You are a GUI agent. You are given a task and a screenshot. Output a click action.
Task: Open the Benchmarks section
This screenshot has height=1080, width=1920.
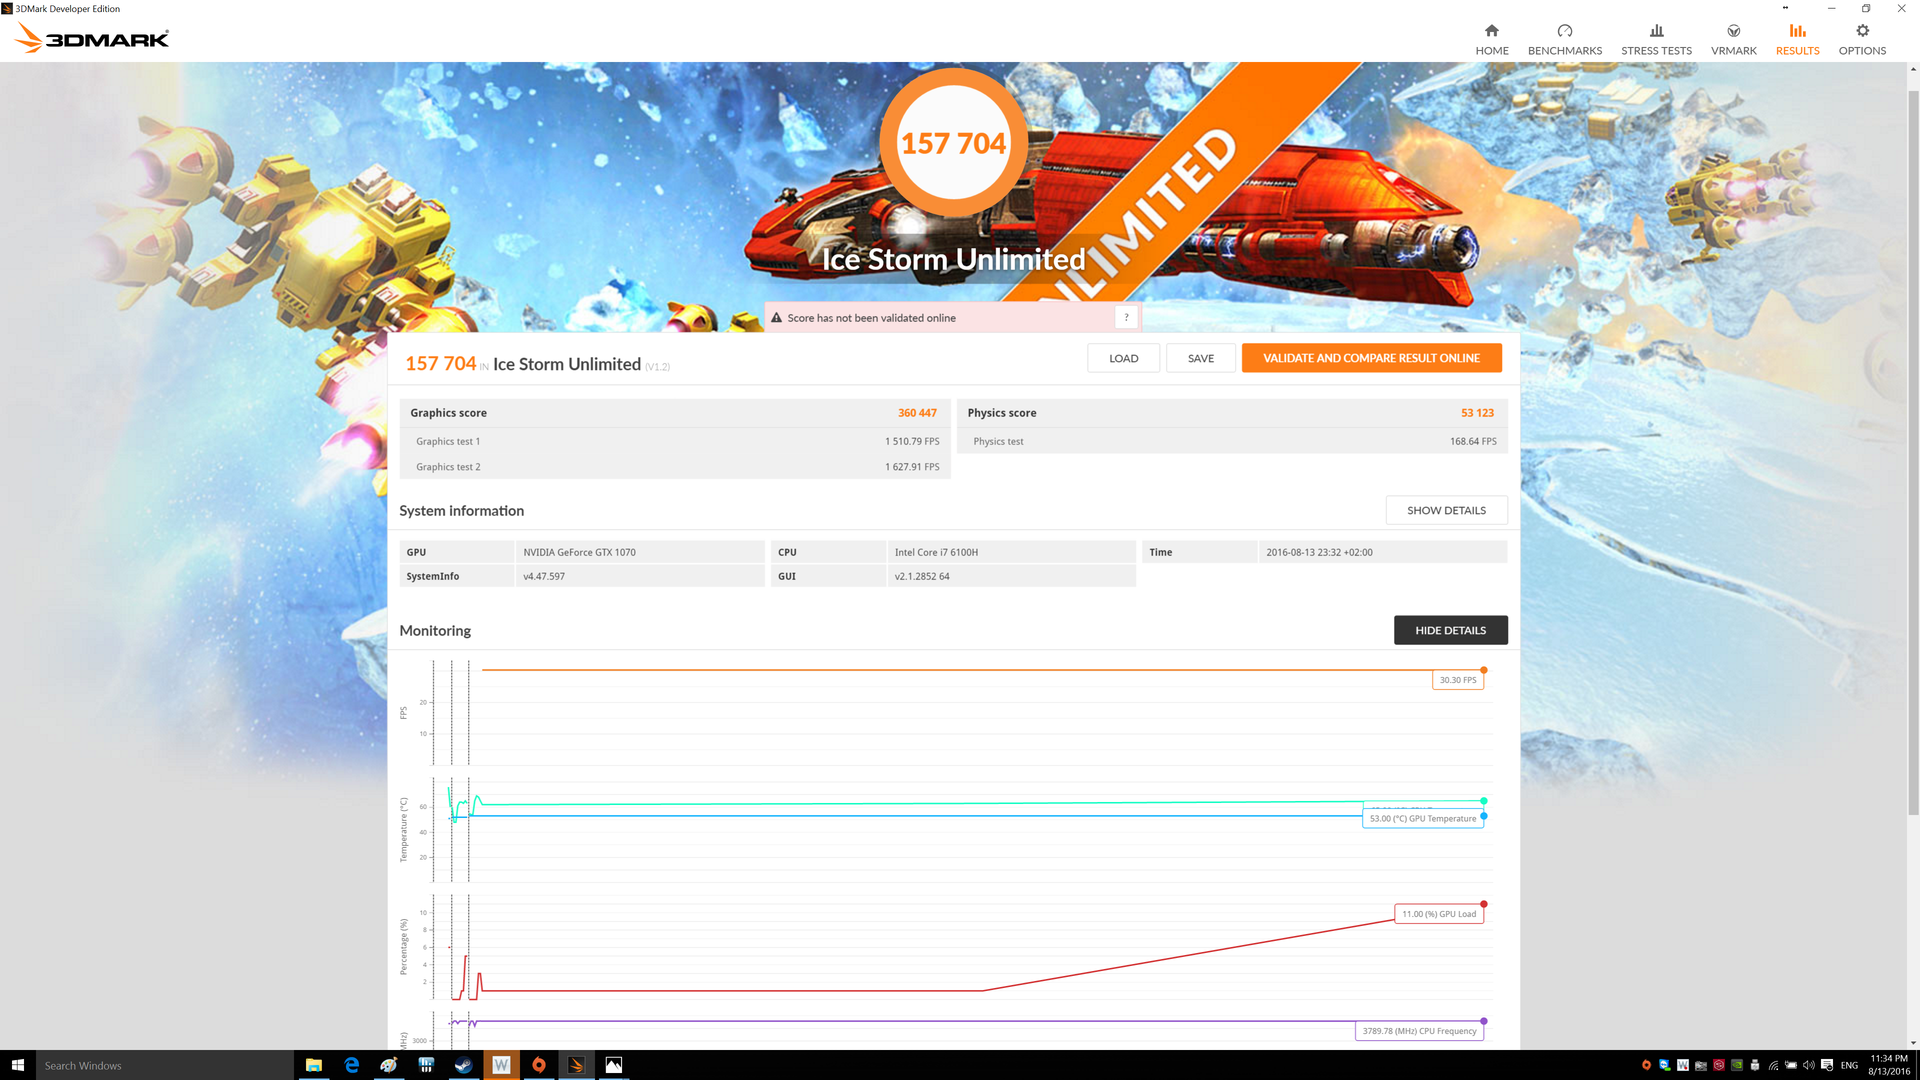(x=1564, y=39)
